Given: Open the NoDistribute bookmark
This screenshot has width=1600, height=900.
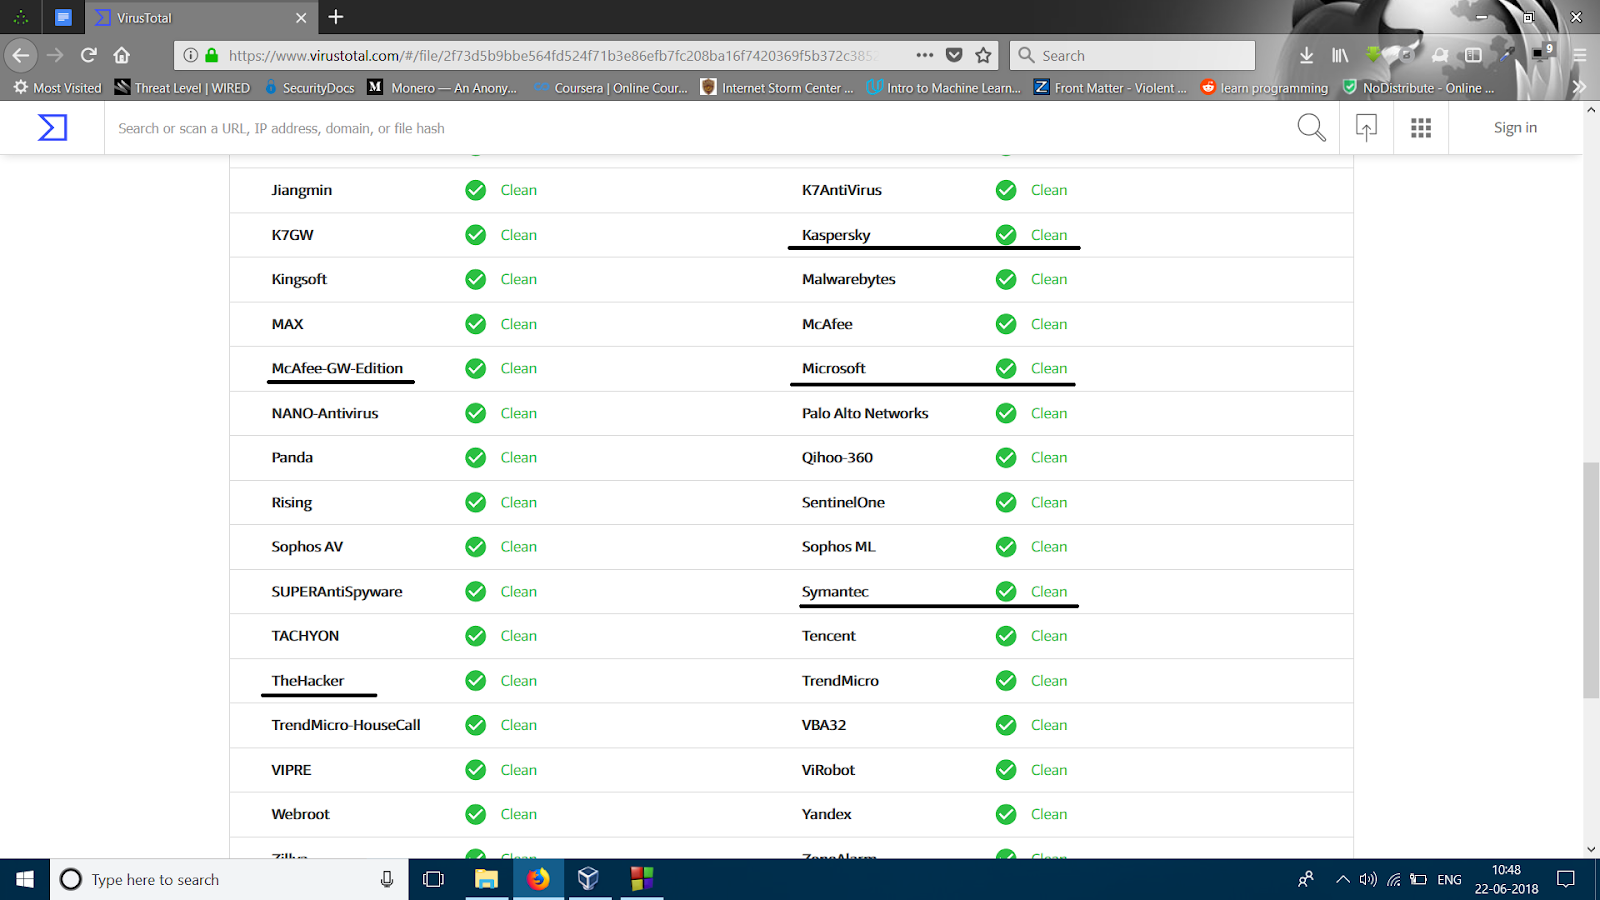Looking at the screenshot, I should [1418, 88].
